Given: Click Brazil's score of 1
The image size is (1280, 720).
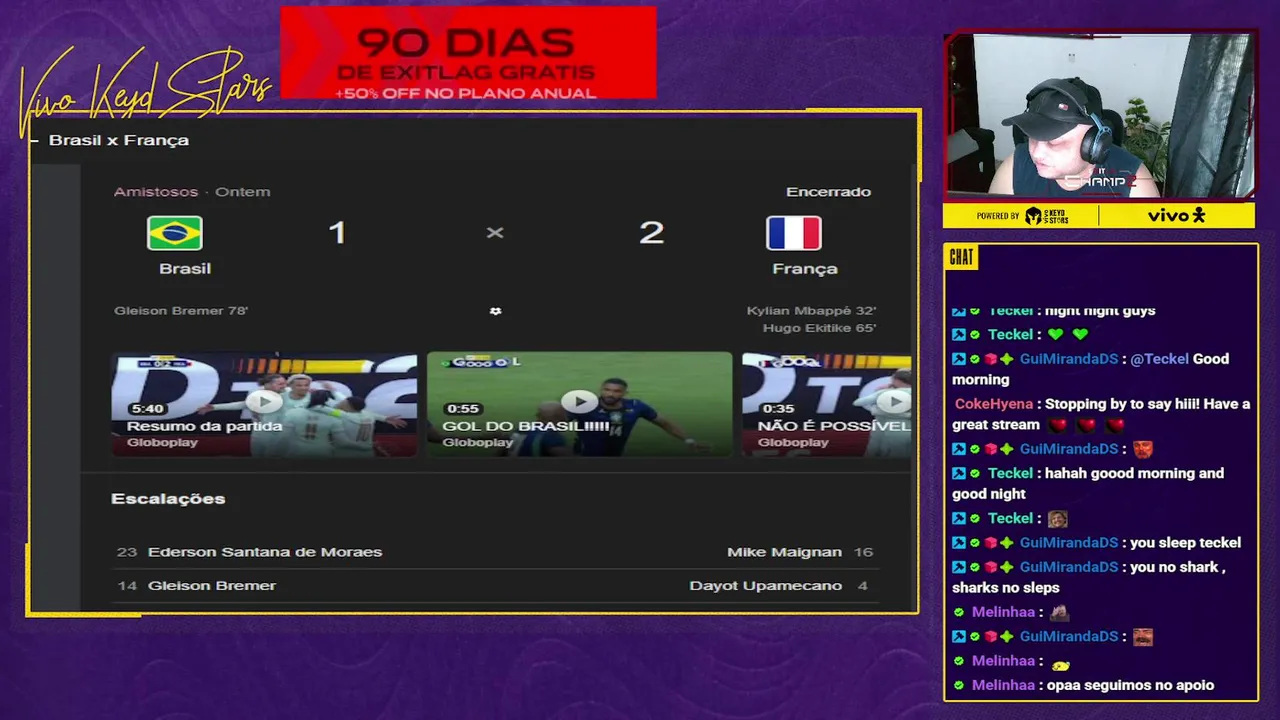Looking at the screenshot, I should (337, 232).
